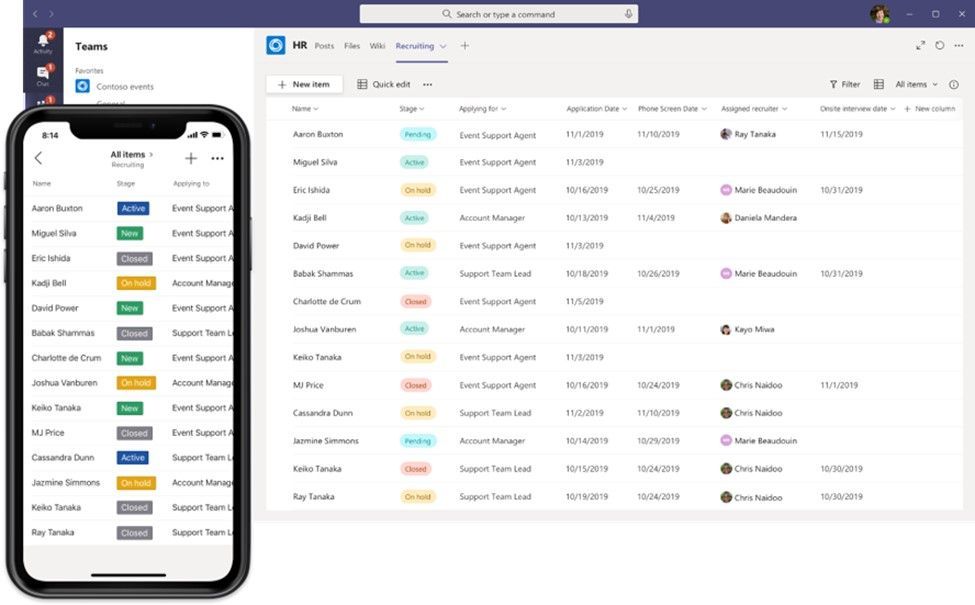Select Jazmine Simmons in desktop list
The width and height of the screenshot is (975, 605).
click(x=325, y=441)
